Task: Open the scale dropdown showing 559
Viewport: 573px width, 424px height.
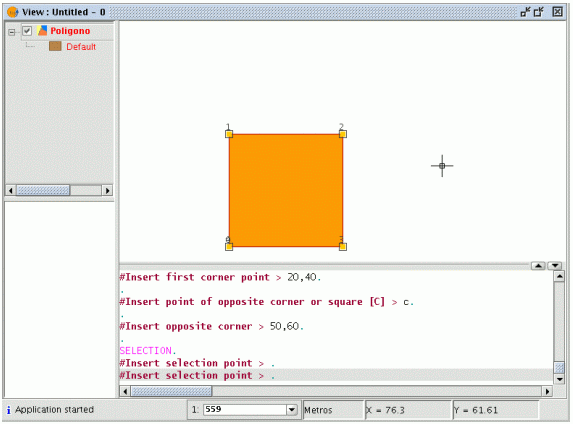Action: click(292, 410)
